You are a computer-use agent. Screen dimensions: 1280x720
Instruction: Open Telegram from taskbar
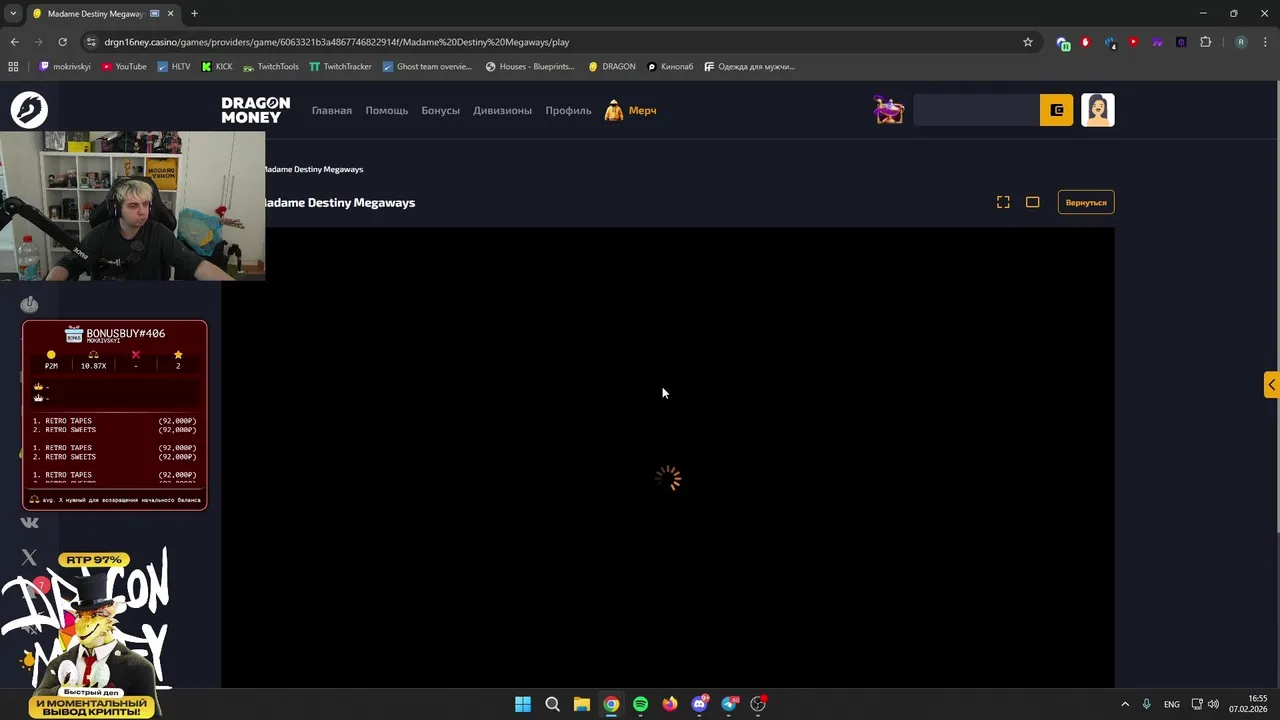pos(729,704)
